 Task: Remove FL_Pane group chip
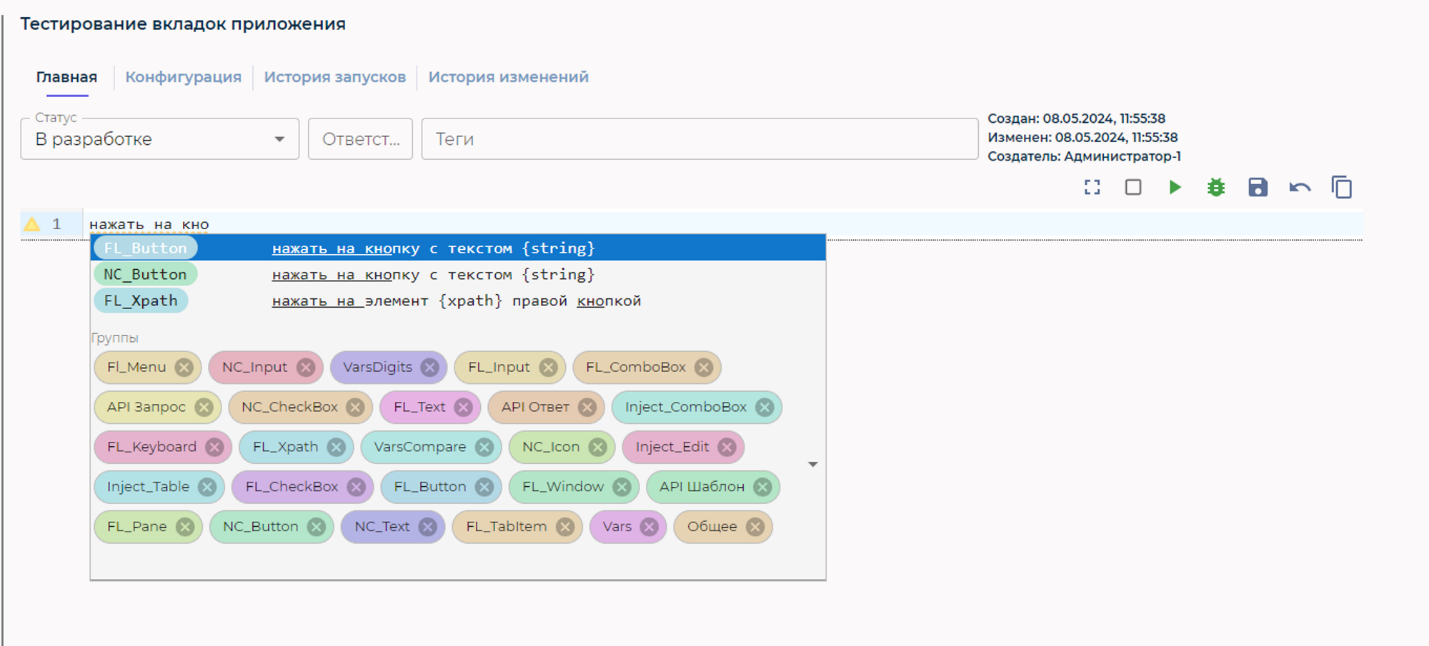pos(185,527)
